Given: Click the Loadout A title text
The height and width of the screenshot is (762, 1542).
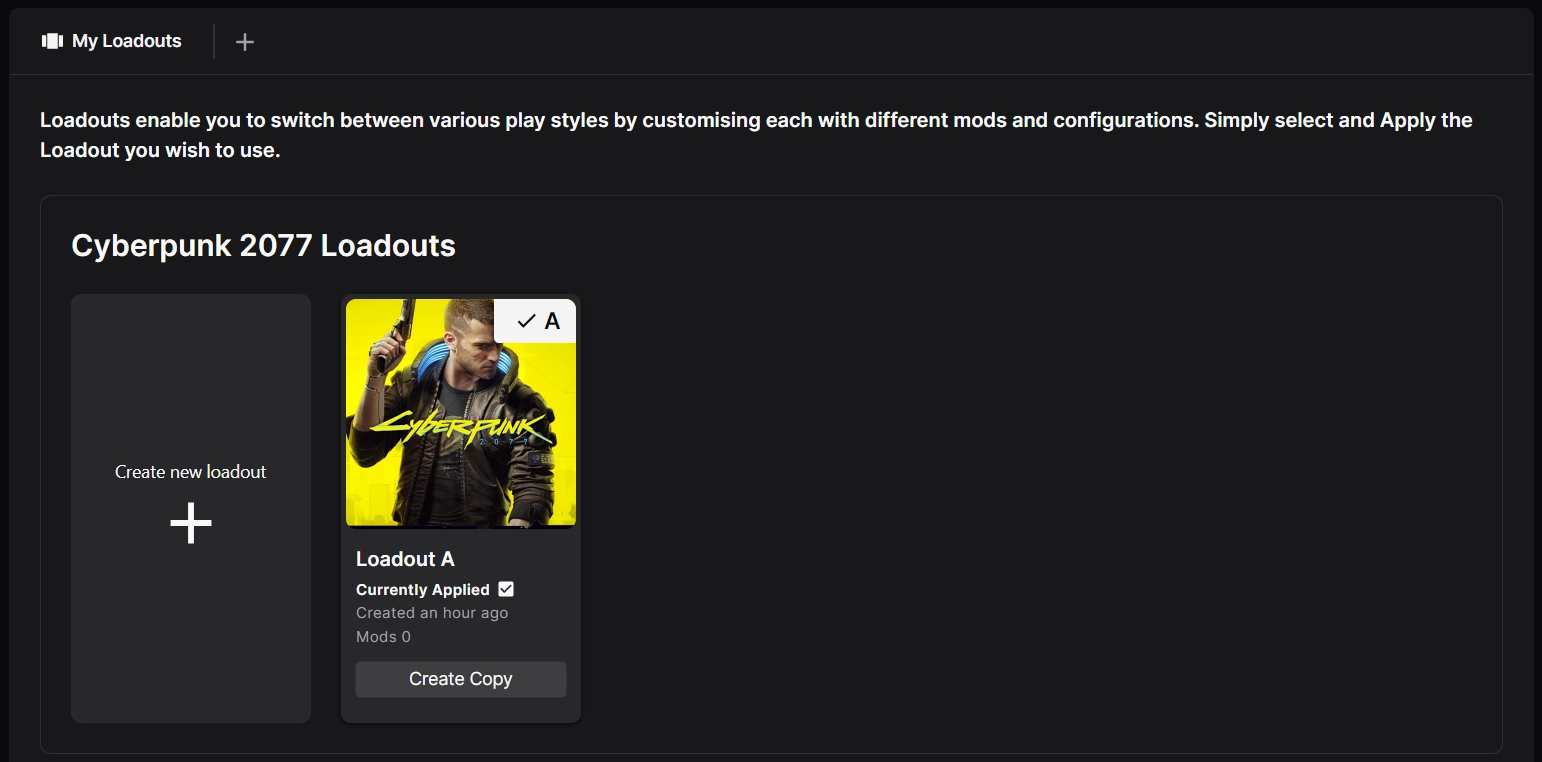Looking at the screenshot, I should (x=405, y=559).
